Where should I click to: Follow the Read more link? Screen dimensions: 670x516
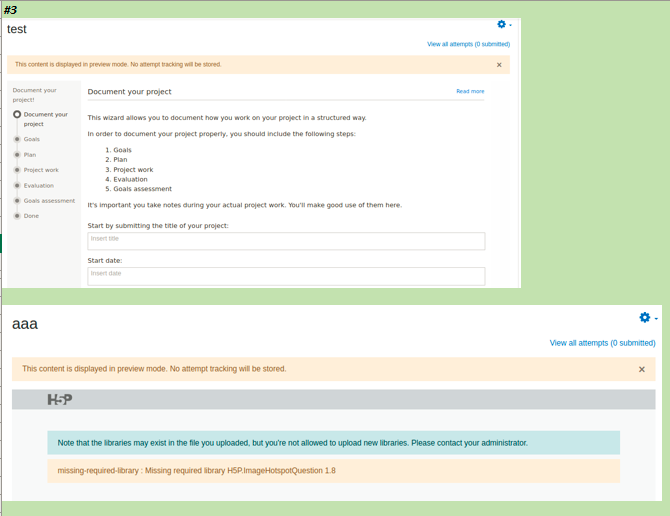point(470,91)
